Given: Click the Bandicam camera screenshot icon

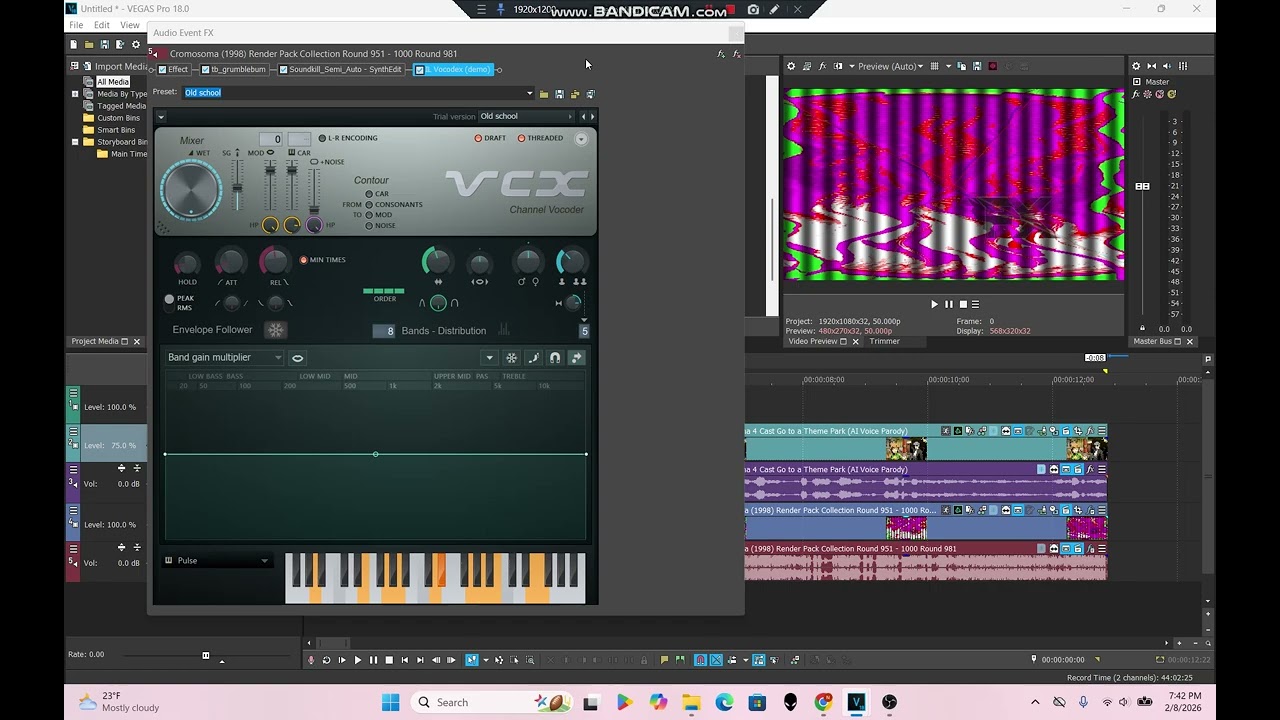Looking at the screenshot, I should point(753,10).
